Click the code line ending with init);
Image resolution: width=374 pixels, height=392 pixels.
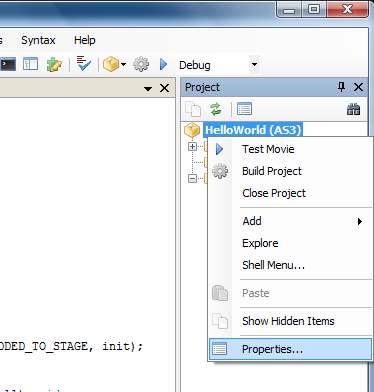point(71,346)
